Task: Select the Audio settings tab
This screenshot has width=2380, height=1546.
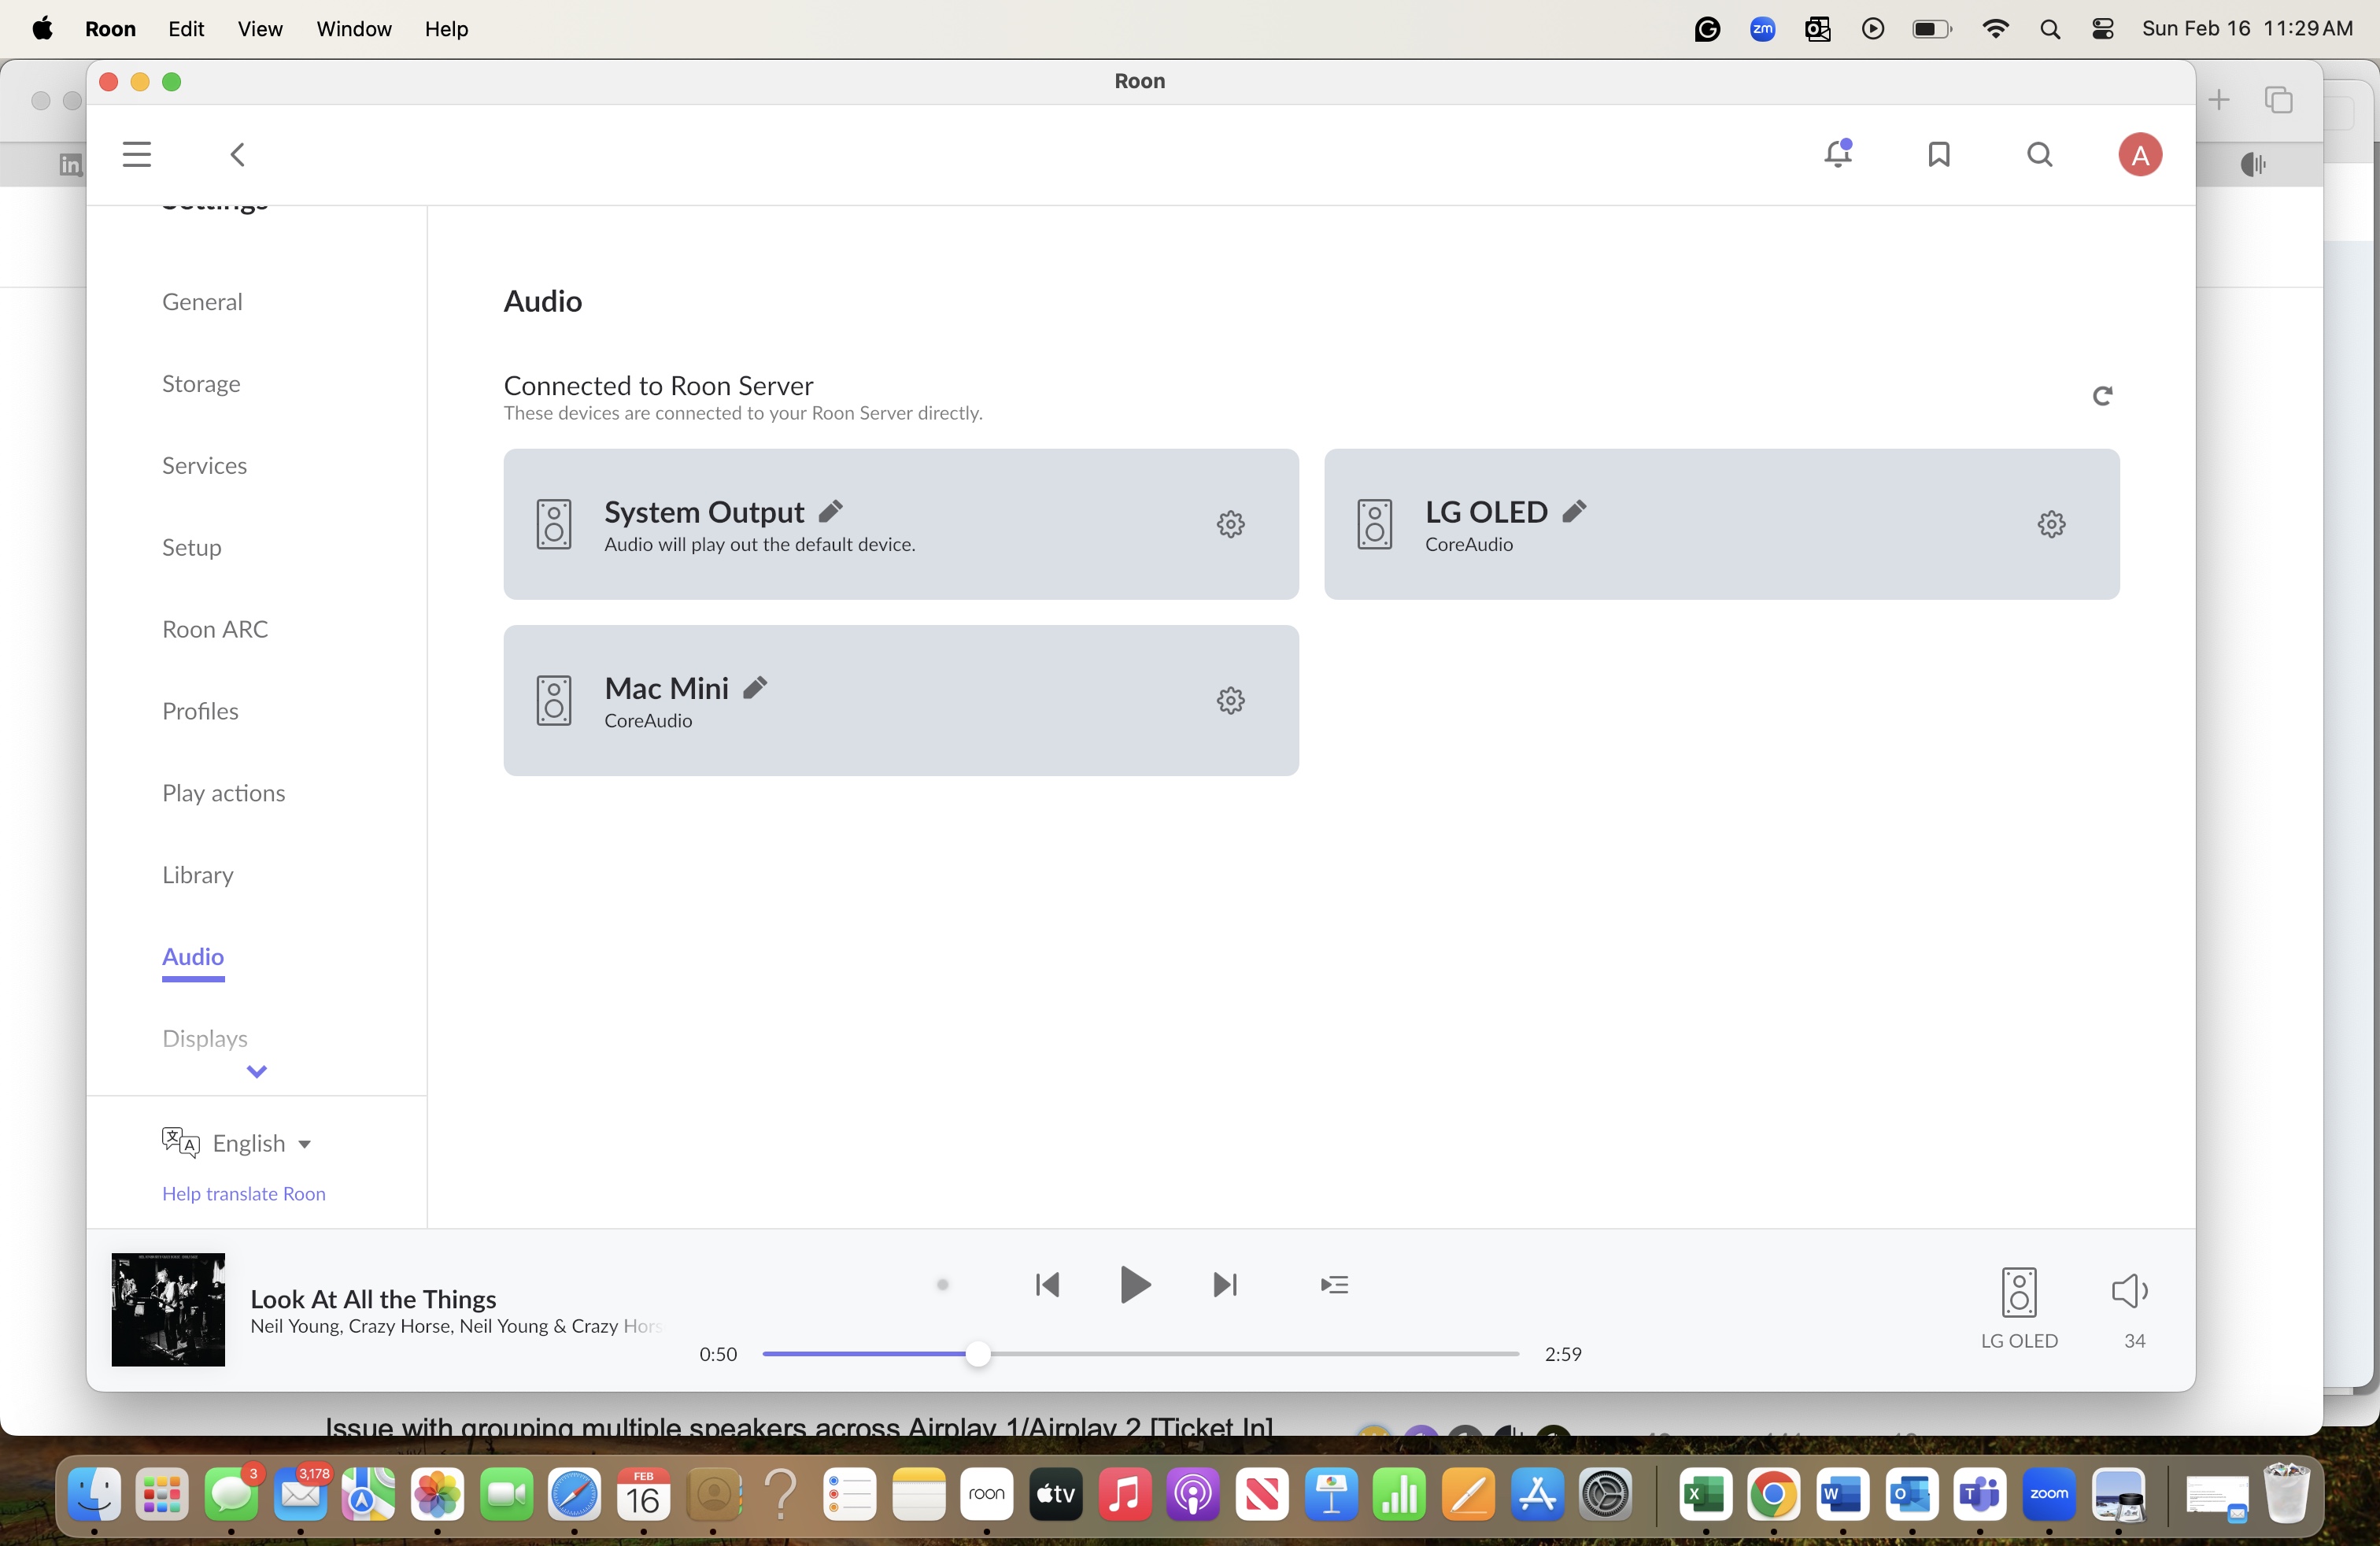Action: point(193,957)
